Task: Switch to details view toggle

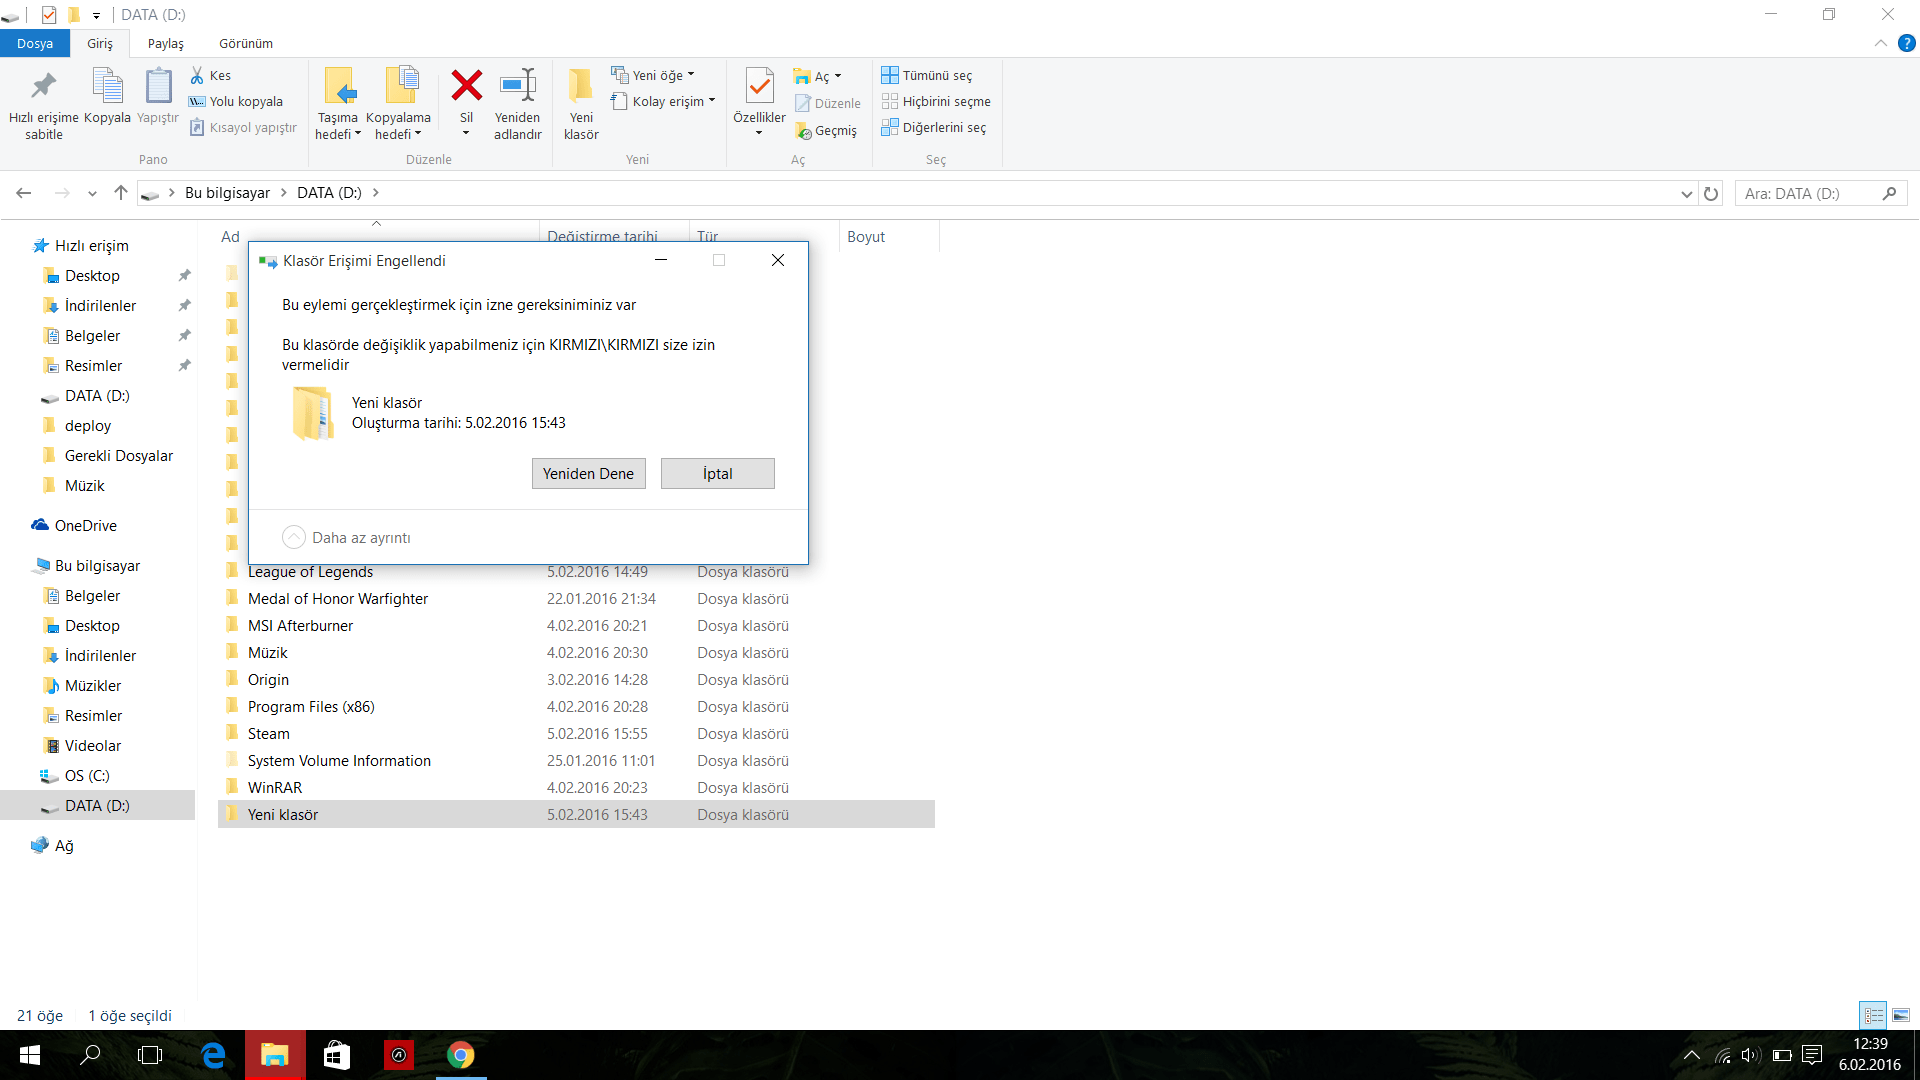Action: click(x=1873, y=1015)
